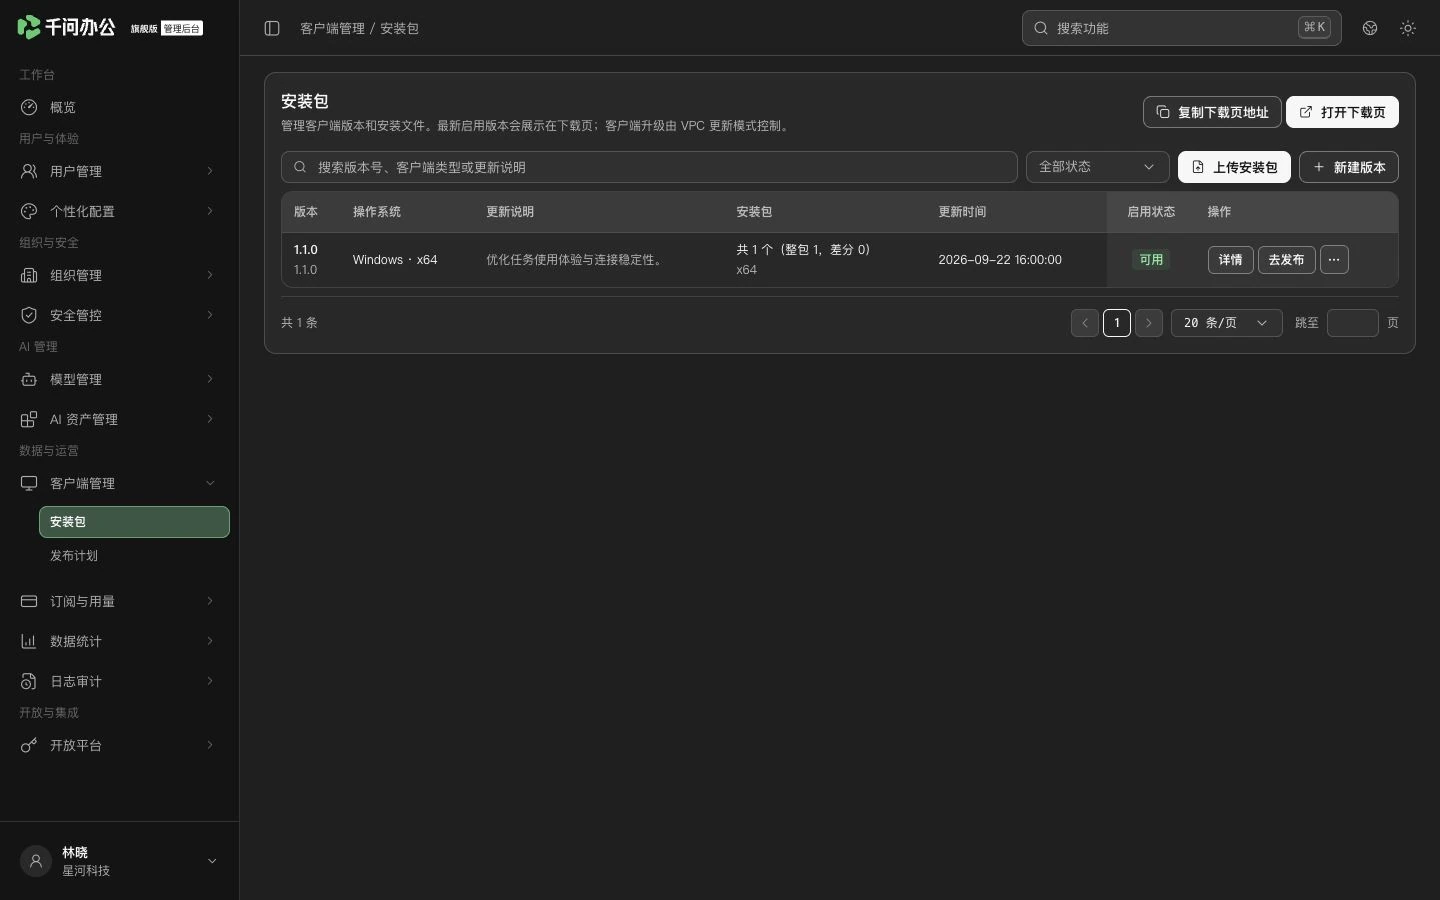The width and height of the screenshot is (1440, 900).
Task: Click the 千问办公 logo
Action: [66, 27]
